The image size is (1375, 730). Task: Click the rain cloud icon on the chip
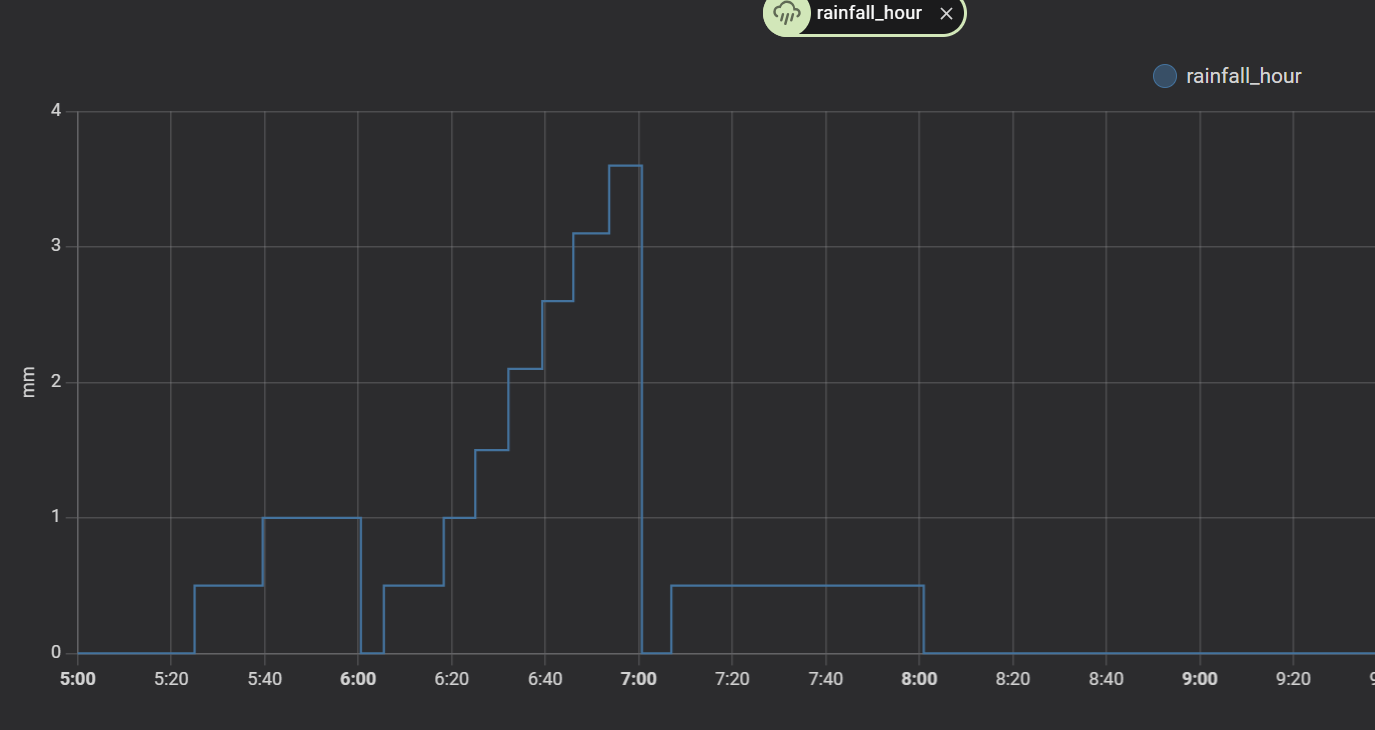tap(785, 15)
